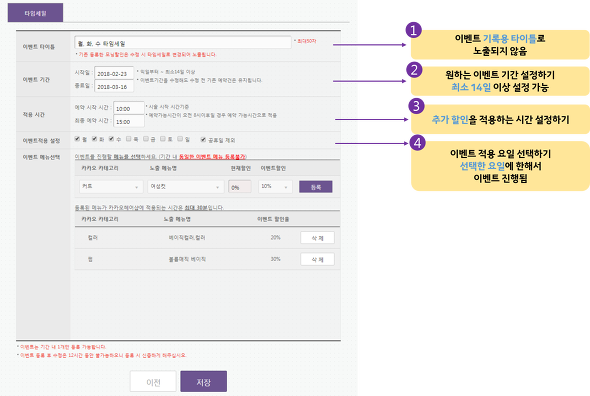Select the 30% discount cell
Viewport: 590px width, 396px height.
click(275, 259)
